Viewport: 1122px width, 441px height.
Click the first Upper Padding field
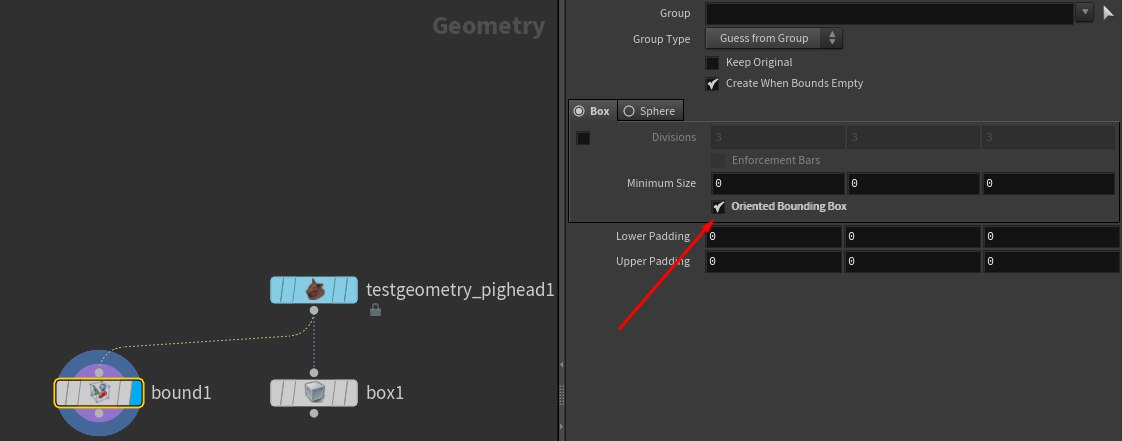click(774, 262)
